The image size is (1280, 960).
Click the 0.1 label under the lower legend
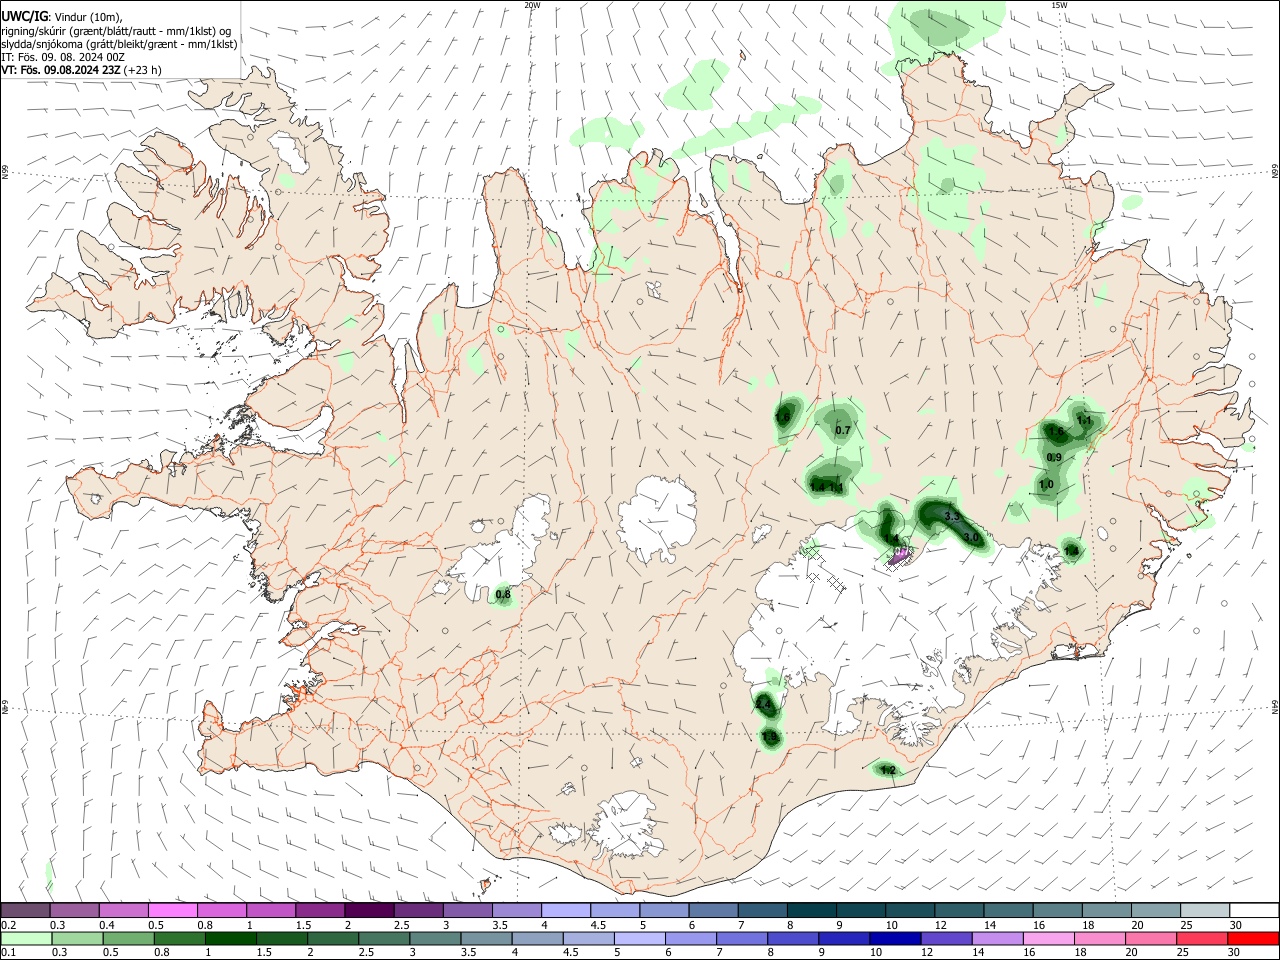point(9,952)
